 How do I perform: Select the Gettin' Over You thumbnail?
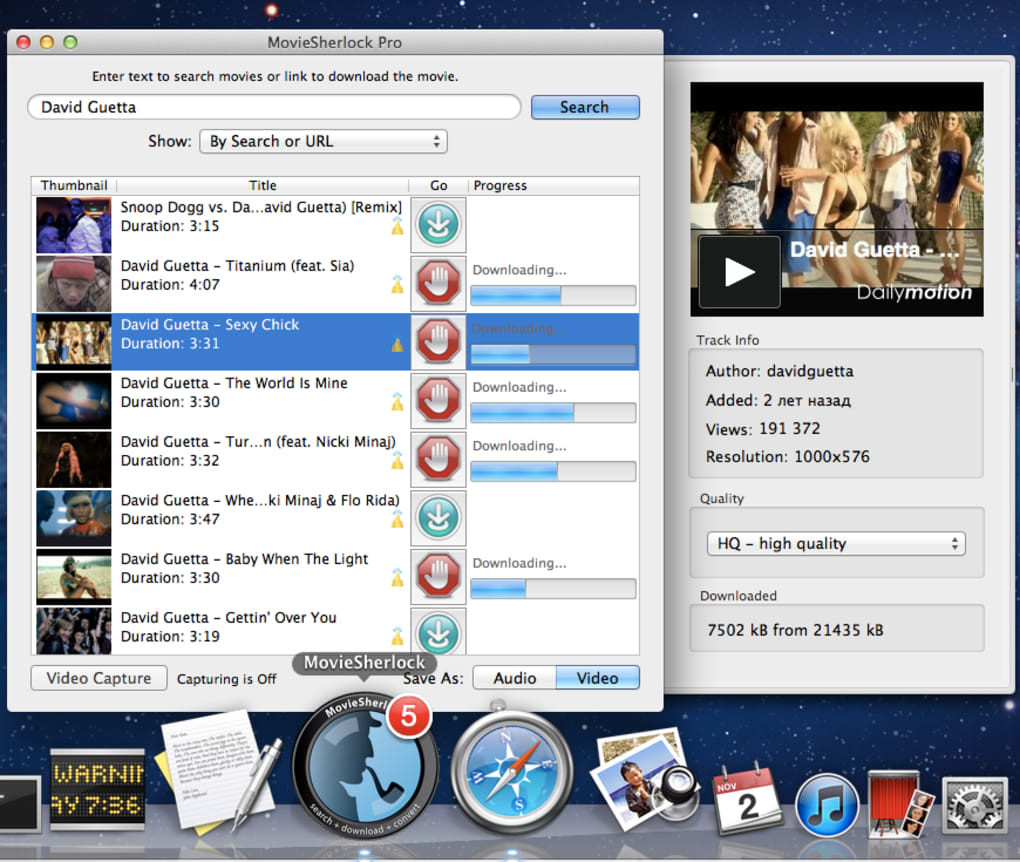pos(74,631)
